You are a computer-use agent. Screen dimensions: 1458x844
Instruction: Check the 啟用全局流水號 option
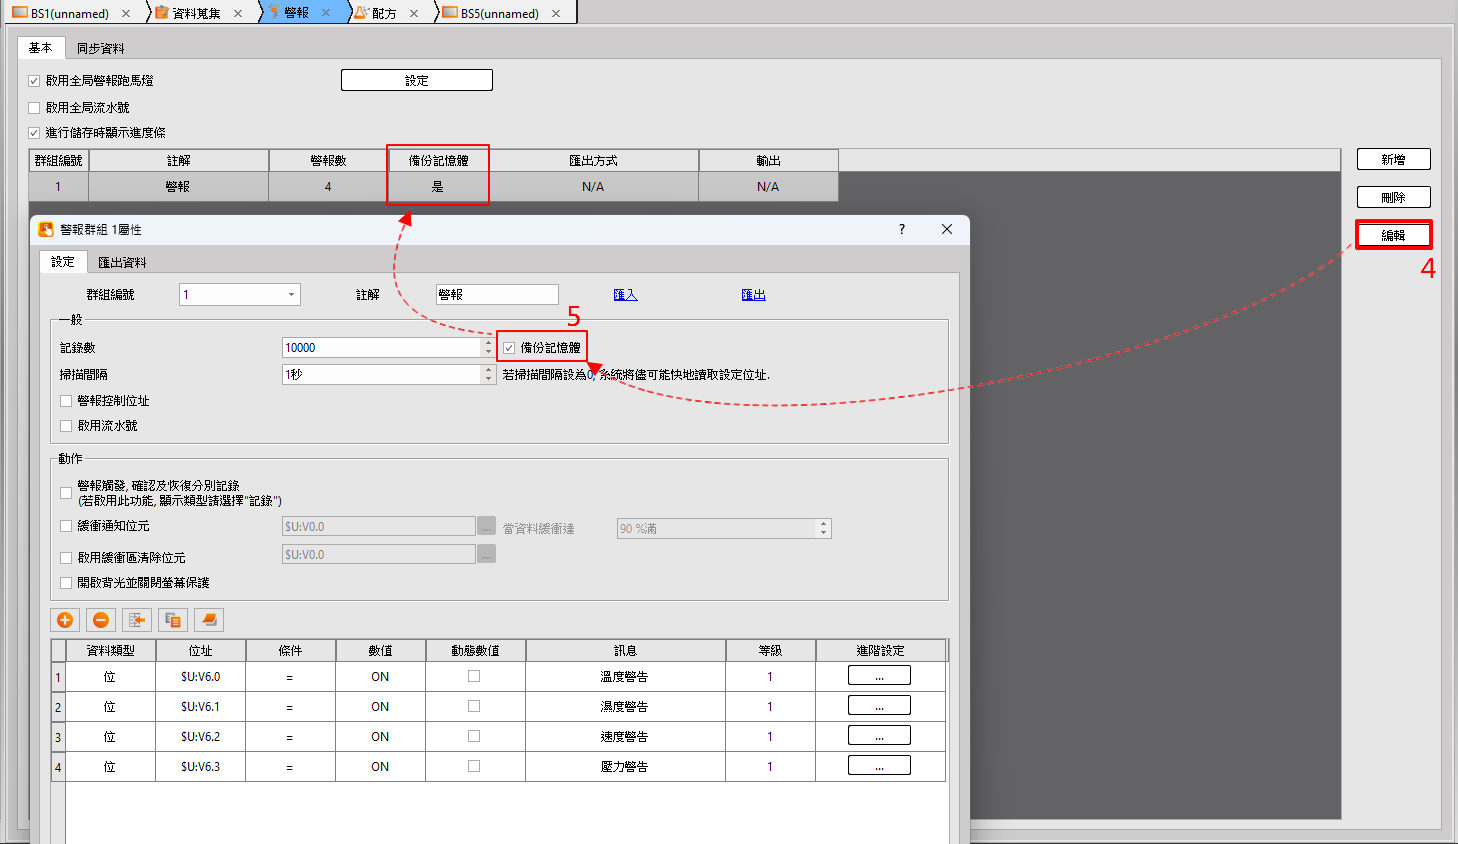click(x=34, y=108)
